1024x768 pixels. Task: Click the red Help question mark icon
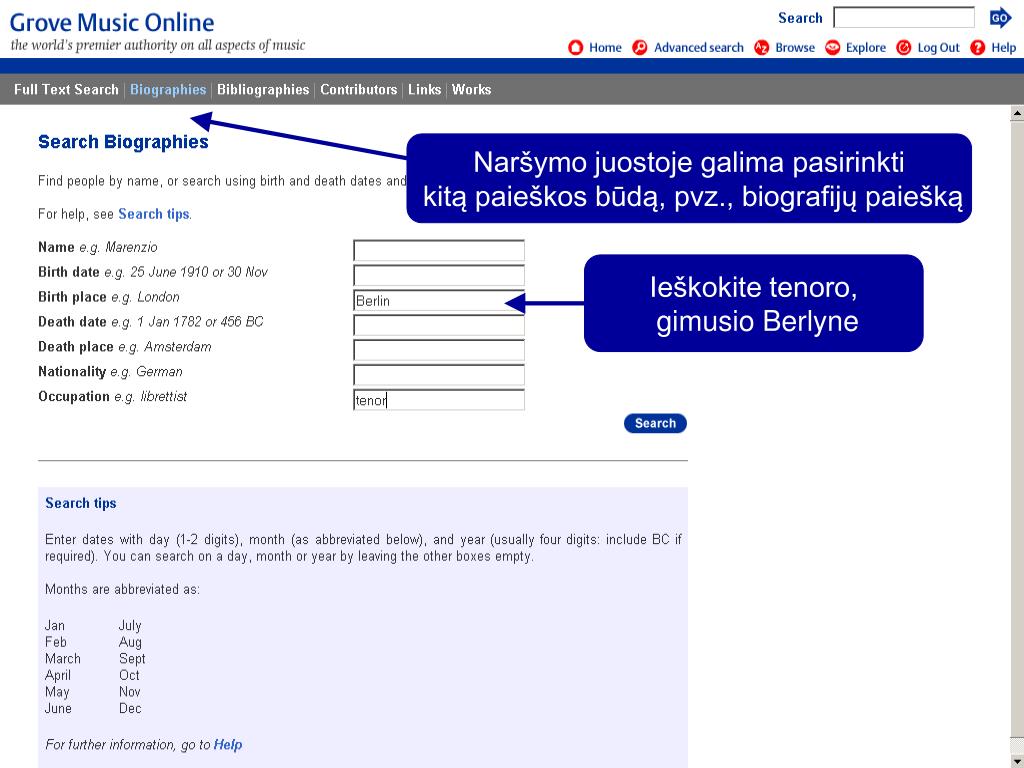pos(977,48)
